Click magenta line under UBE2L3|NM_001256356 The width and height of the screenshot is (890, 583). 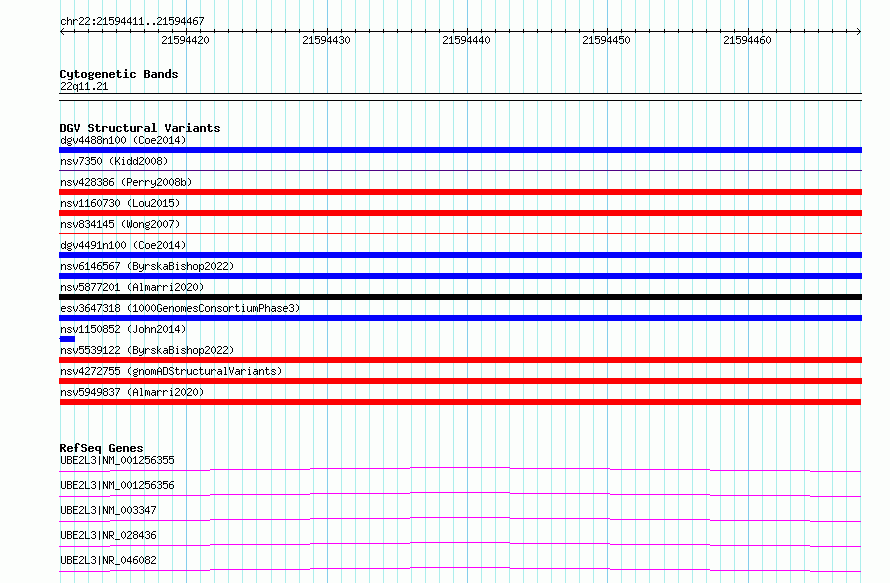(460, 494)
